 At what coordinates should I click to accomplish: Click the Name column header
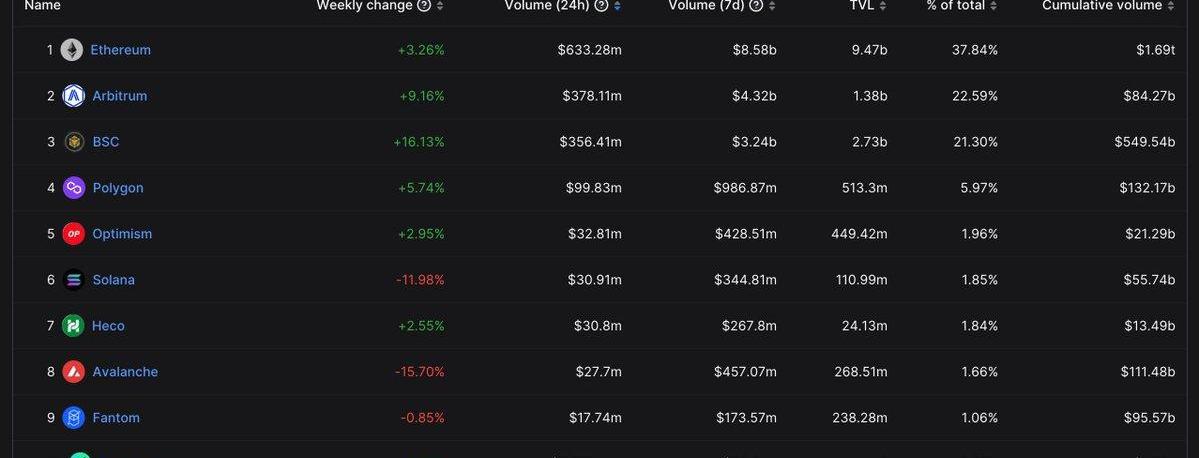pyautogui.click(x=43, y=6)
